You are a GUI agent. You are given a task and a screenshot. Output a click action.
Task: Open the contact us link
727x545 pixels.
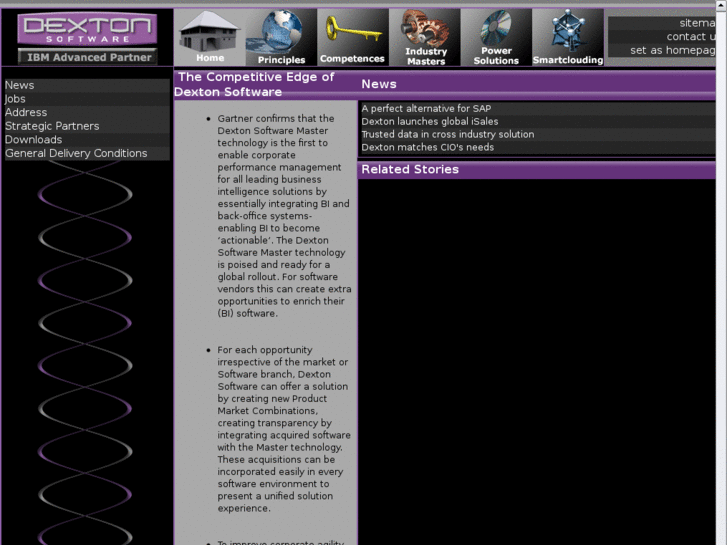coord(691,36)
